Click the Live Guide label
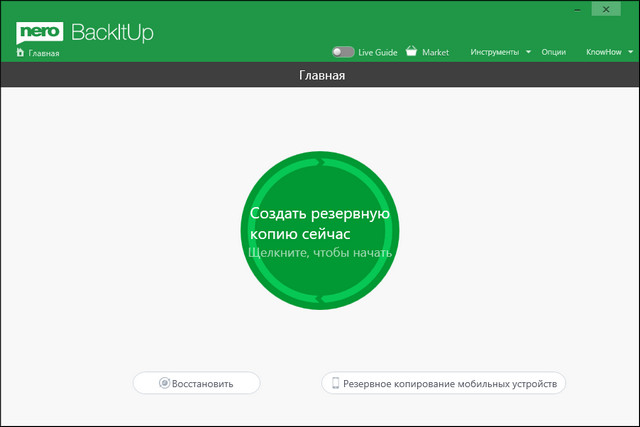Screen dimensions: 640x427 pos(378,51)
